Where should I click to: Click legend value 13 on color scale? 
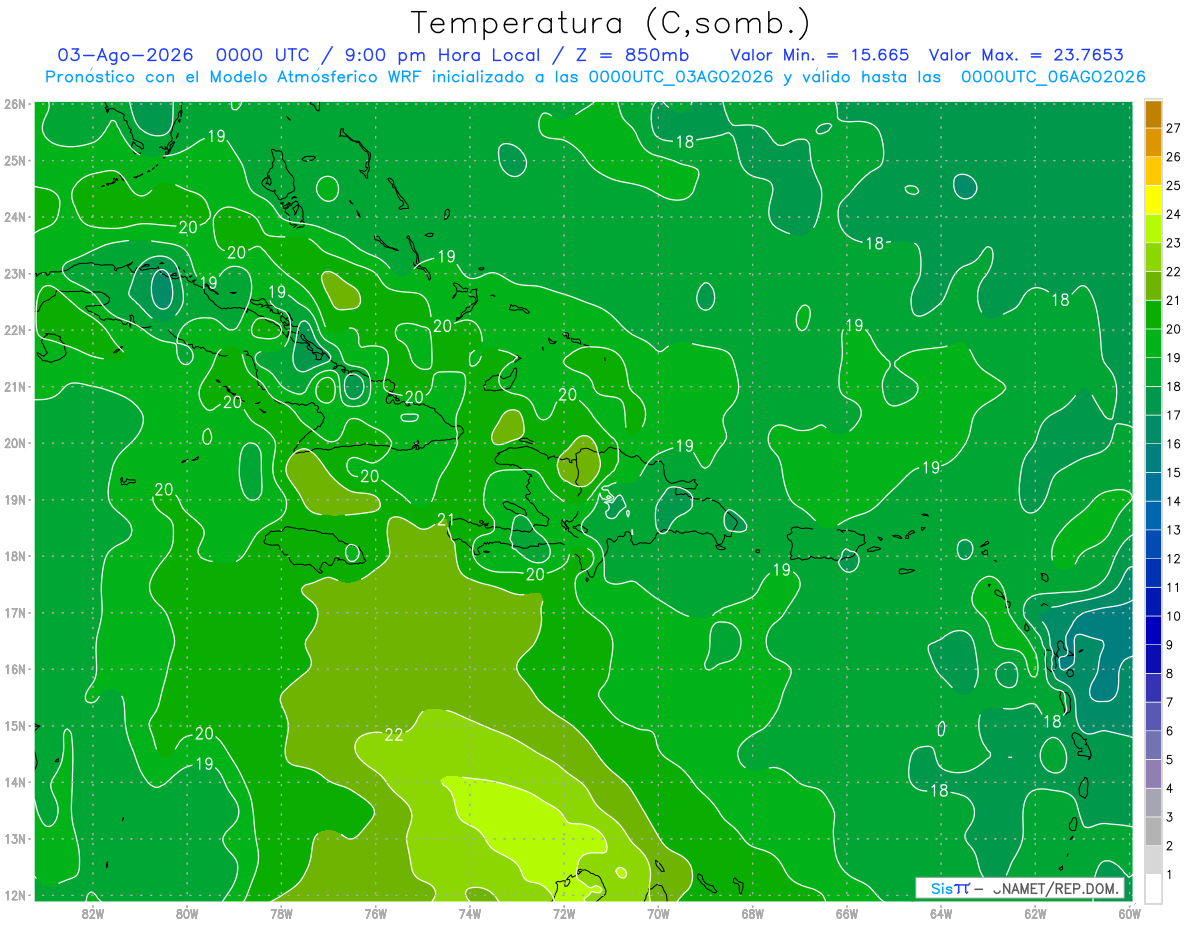[1174, 530]
